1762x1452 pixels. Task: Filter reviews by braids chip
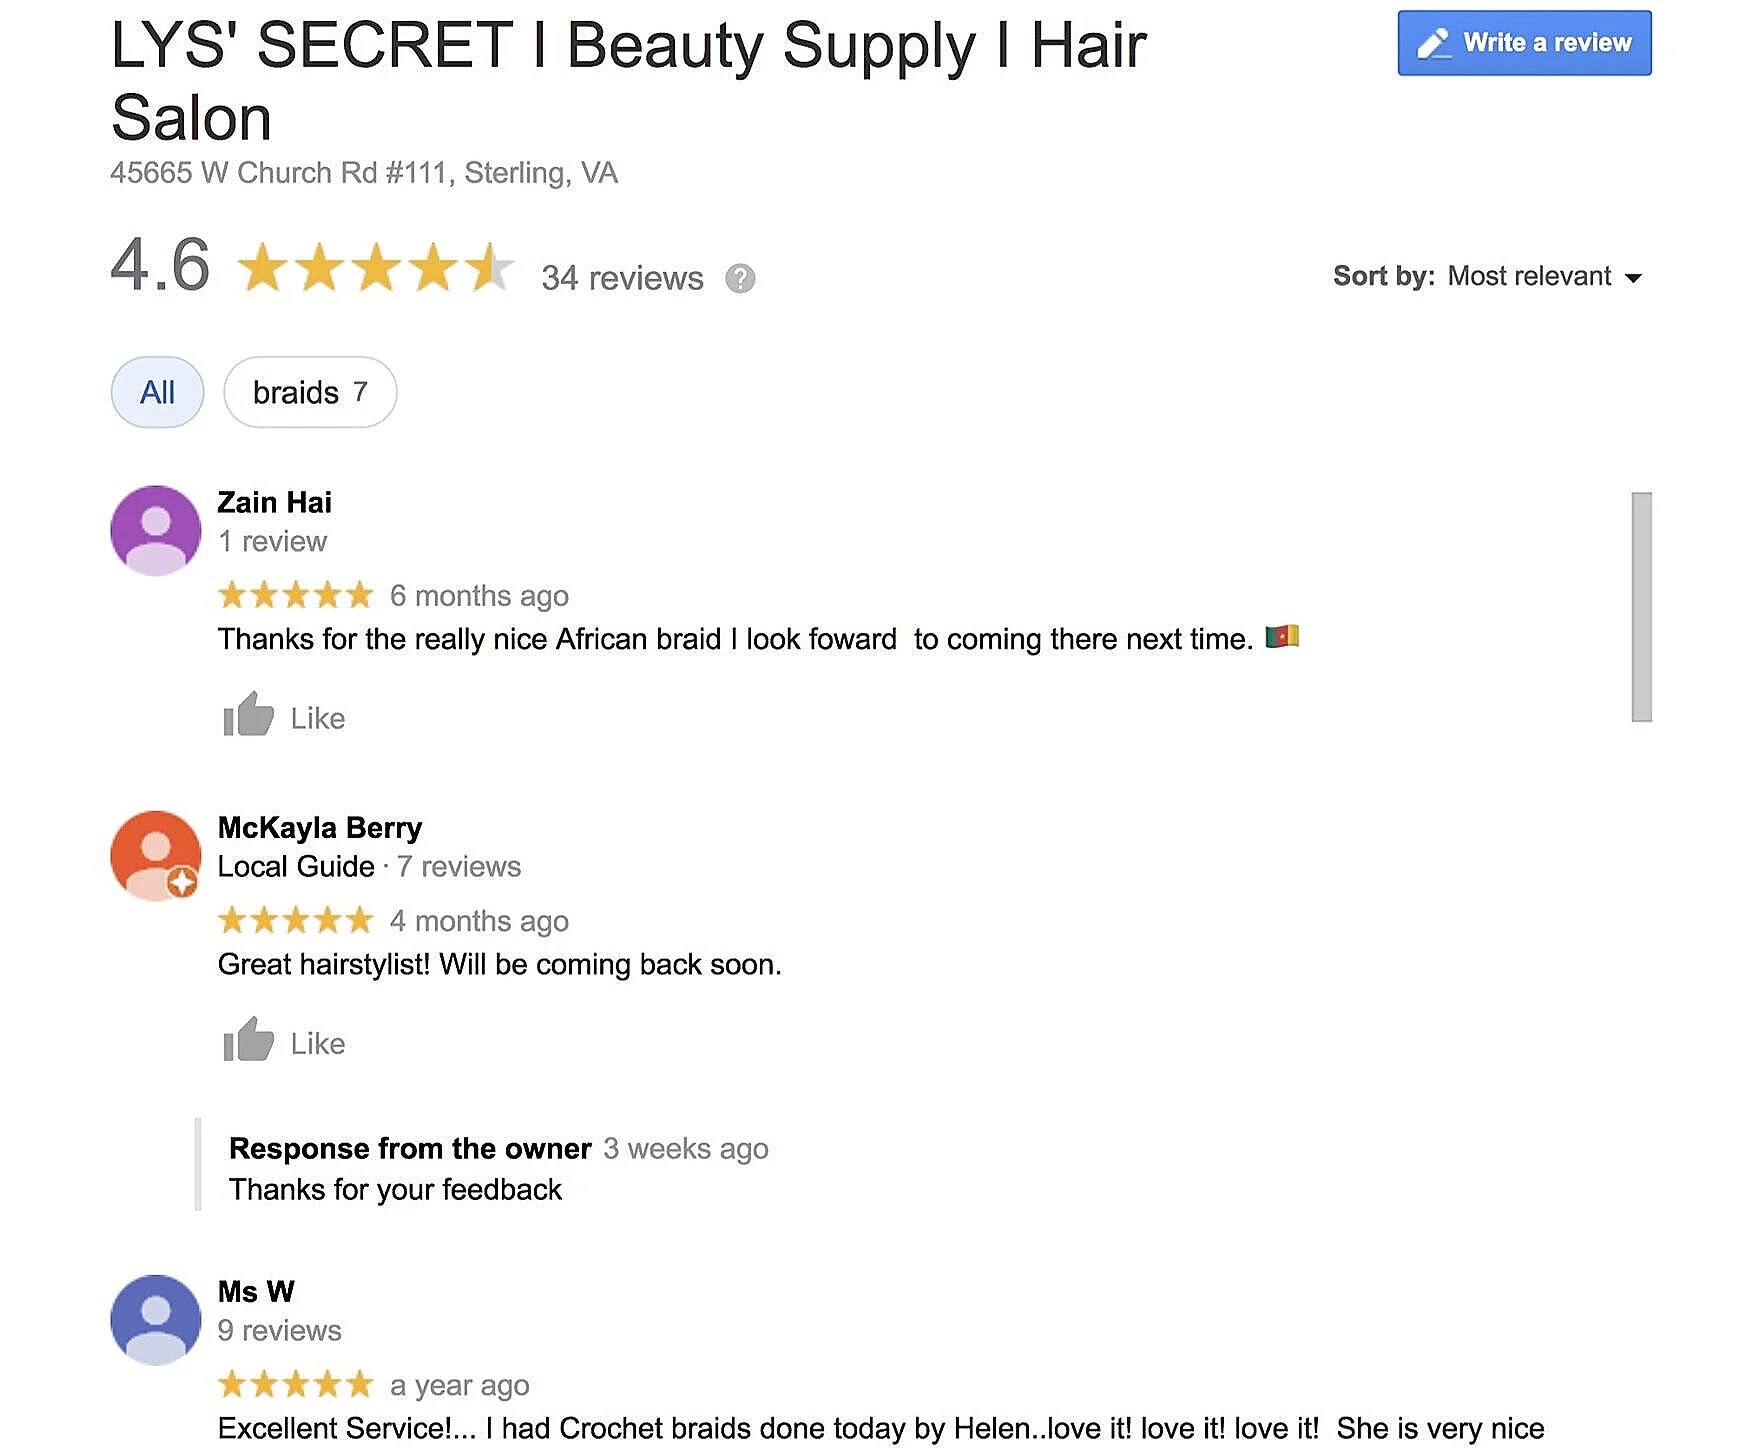[310, 392]
